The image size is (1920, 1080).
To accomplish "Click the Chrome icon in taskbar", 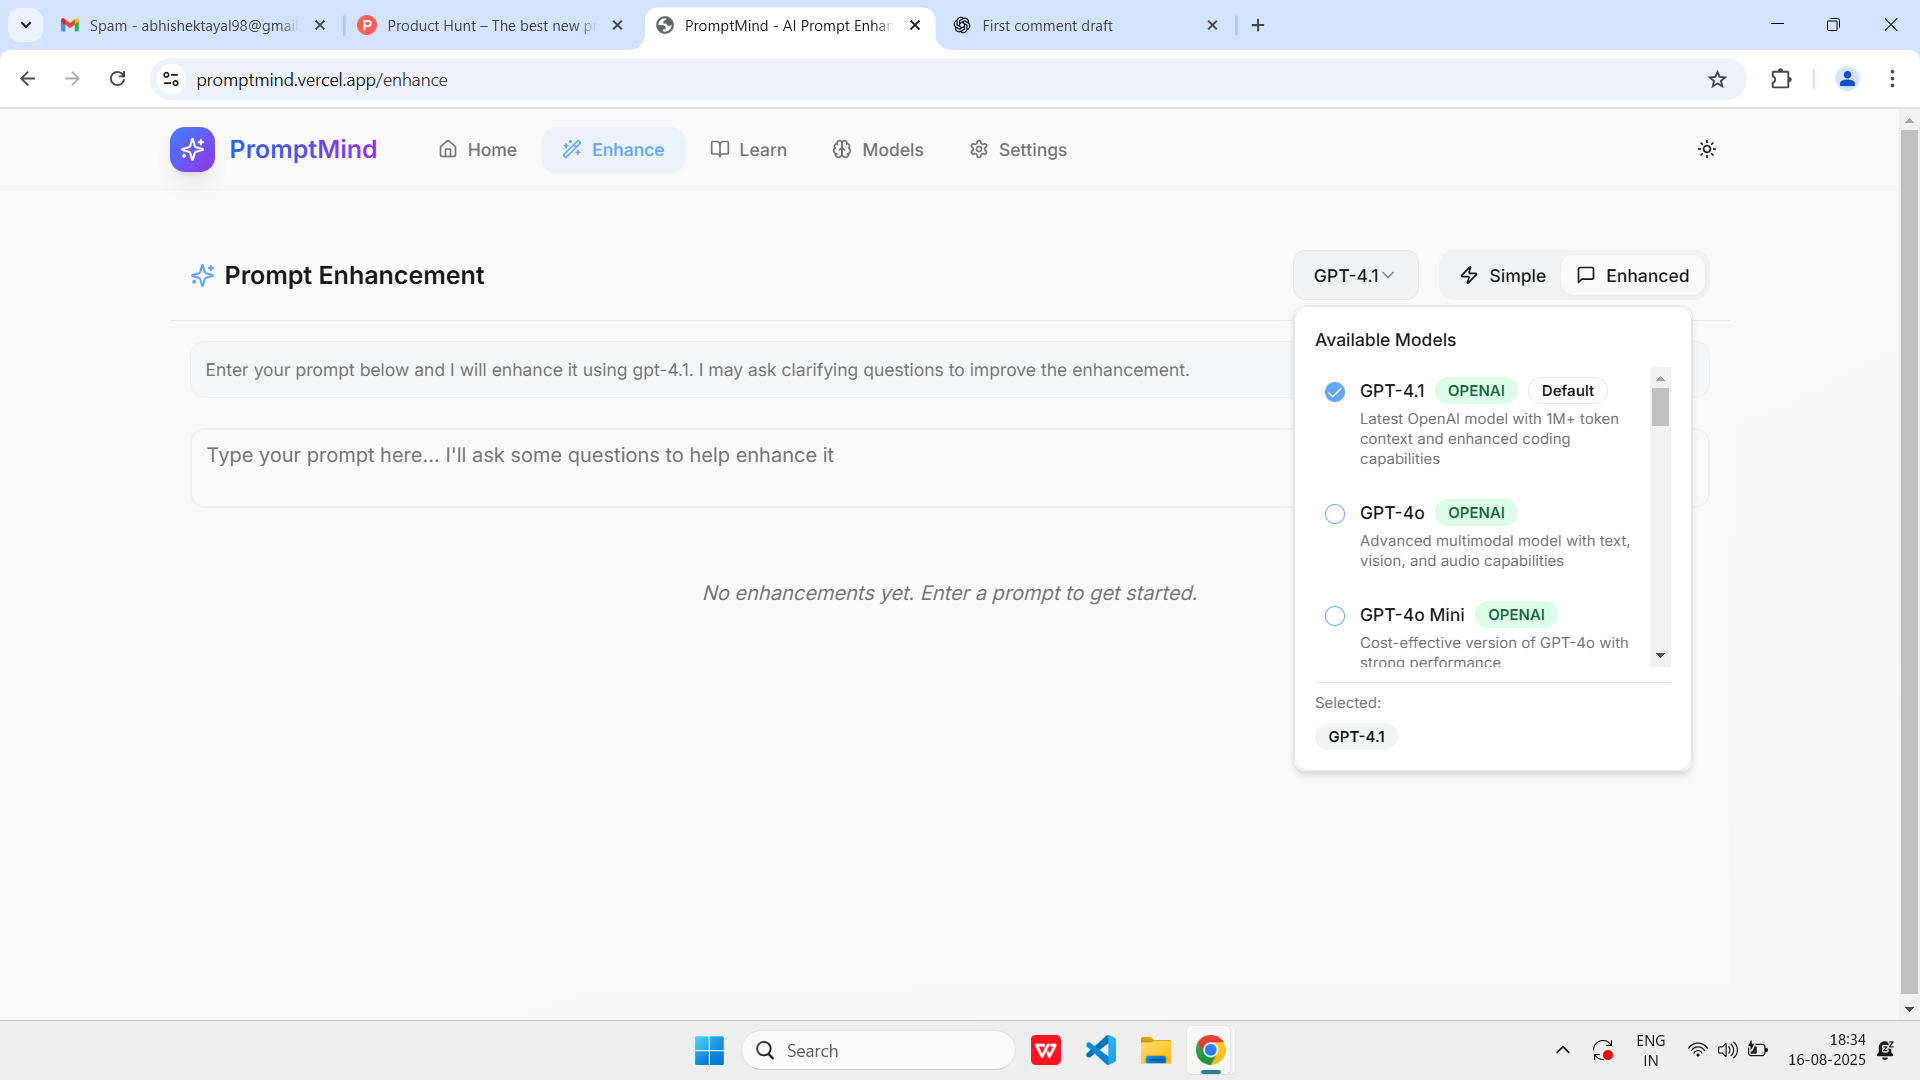I will click(1210, 1050).
